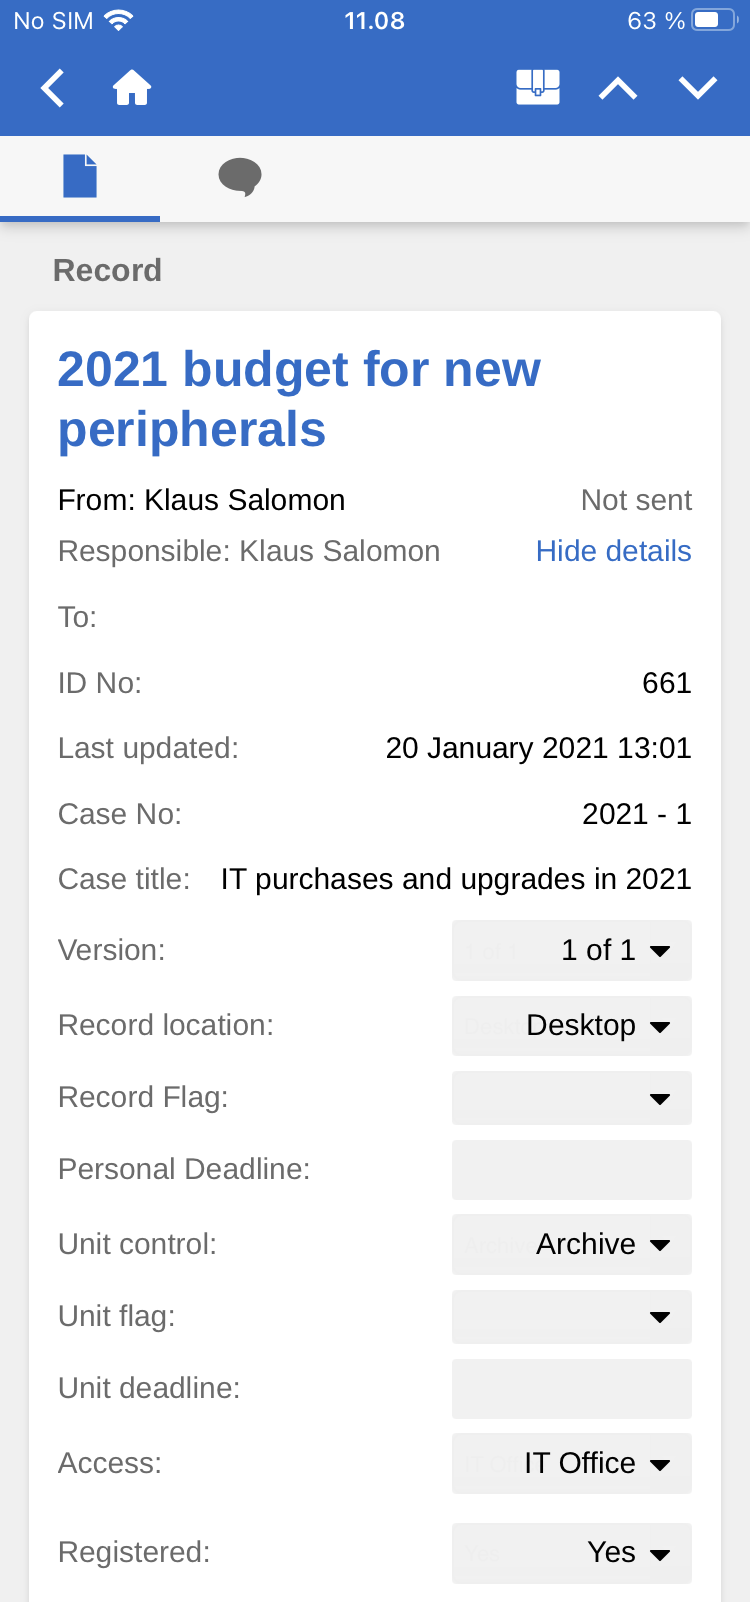750x1602 pixels.
Task: Open the Version dropdown
Action: point(571,950)
